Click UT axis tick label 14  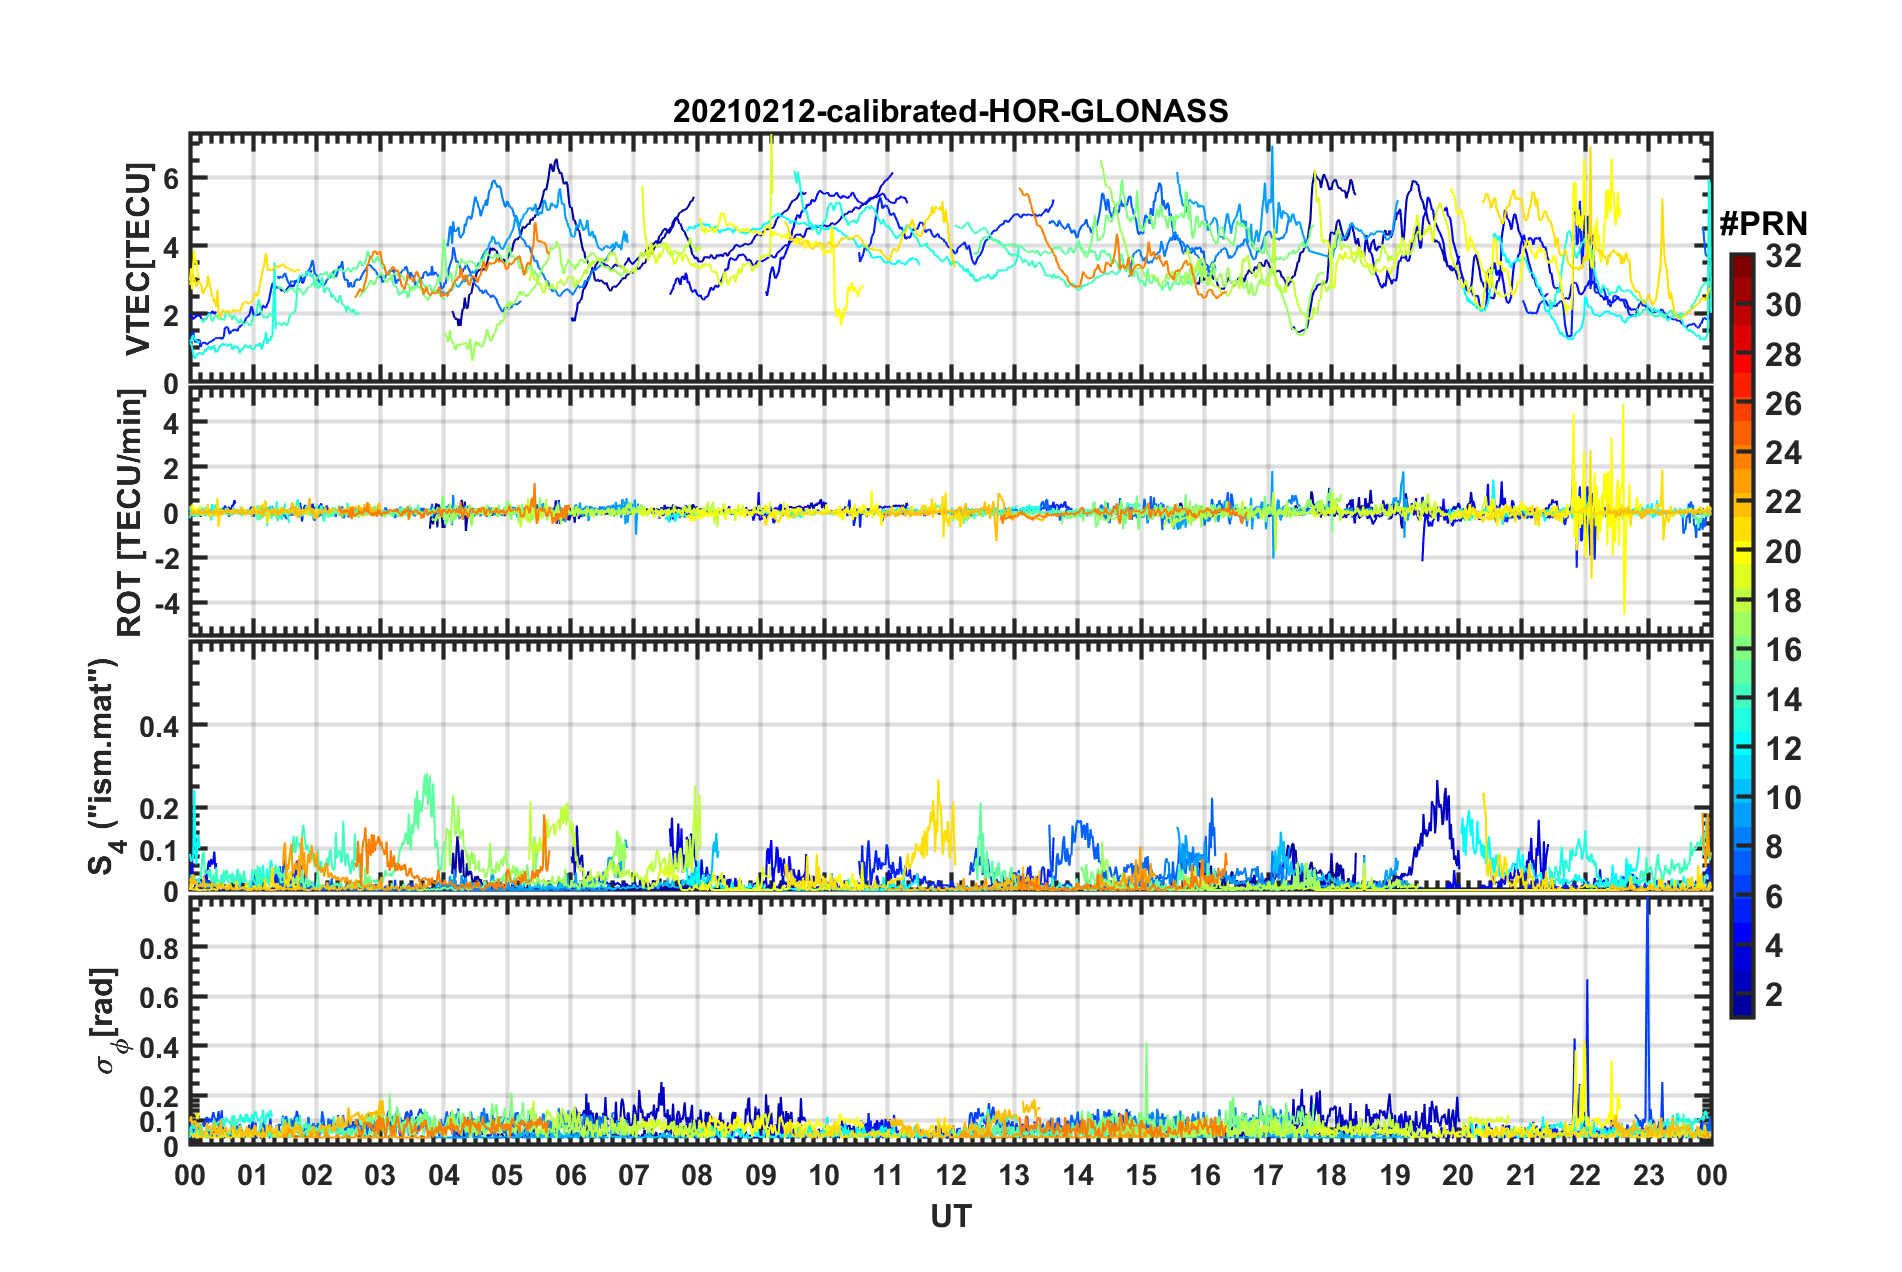point(1078,1175)
